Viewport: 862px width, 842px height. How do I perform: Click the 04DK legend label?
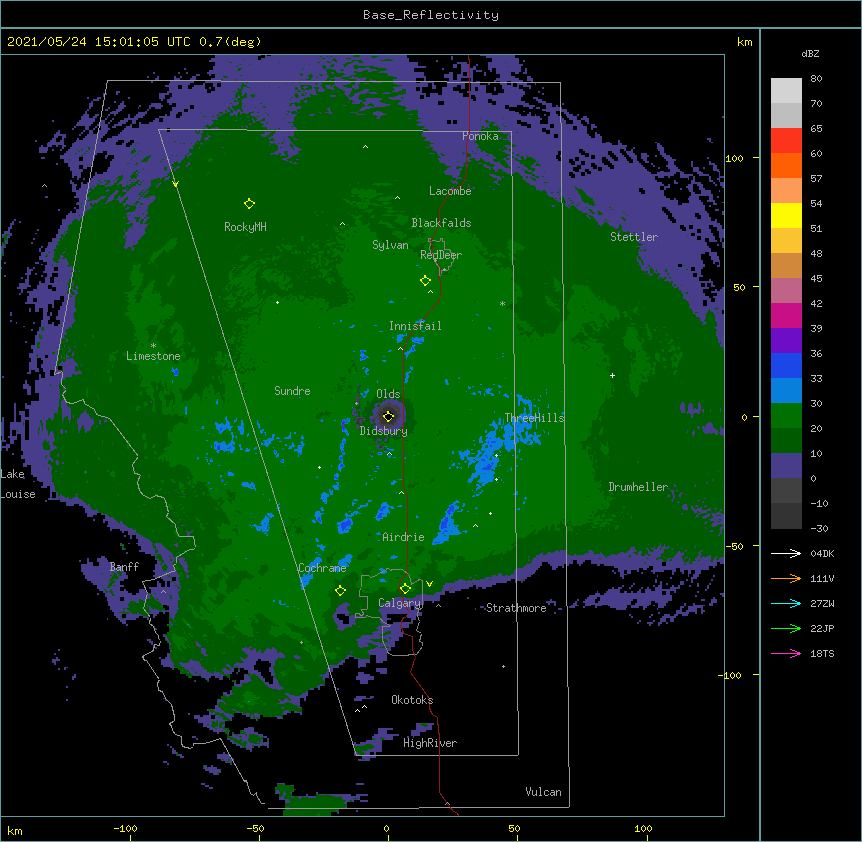822,553
